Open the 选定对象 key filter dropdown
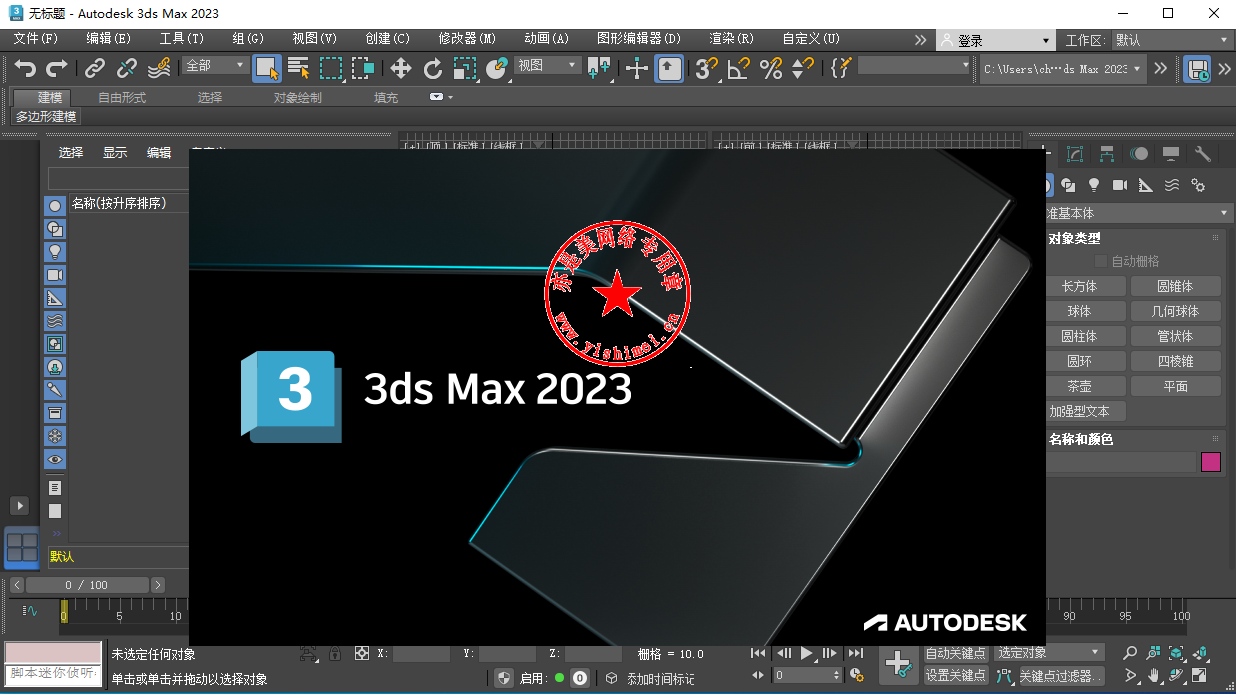The image size is (1236, 694). tap(1049, 652)
